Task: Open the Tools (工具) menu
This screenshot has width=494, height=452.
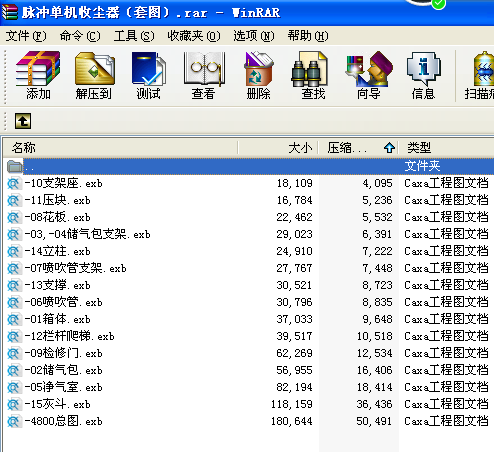Action: click(x=134, y=36)
